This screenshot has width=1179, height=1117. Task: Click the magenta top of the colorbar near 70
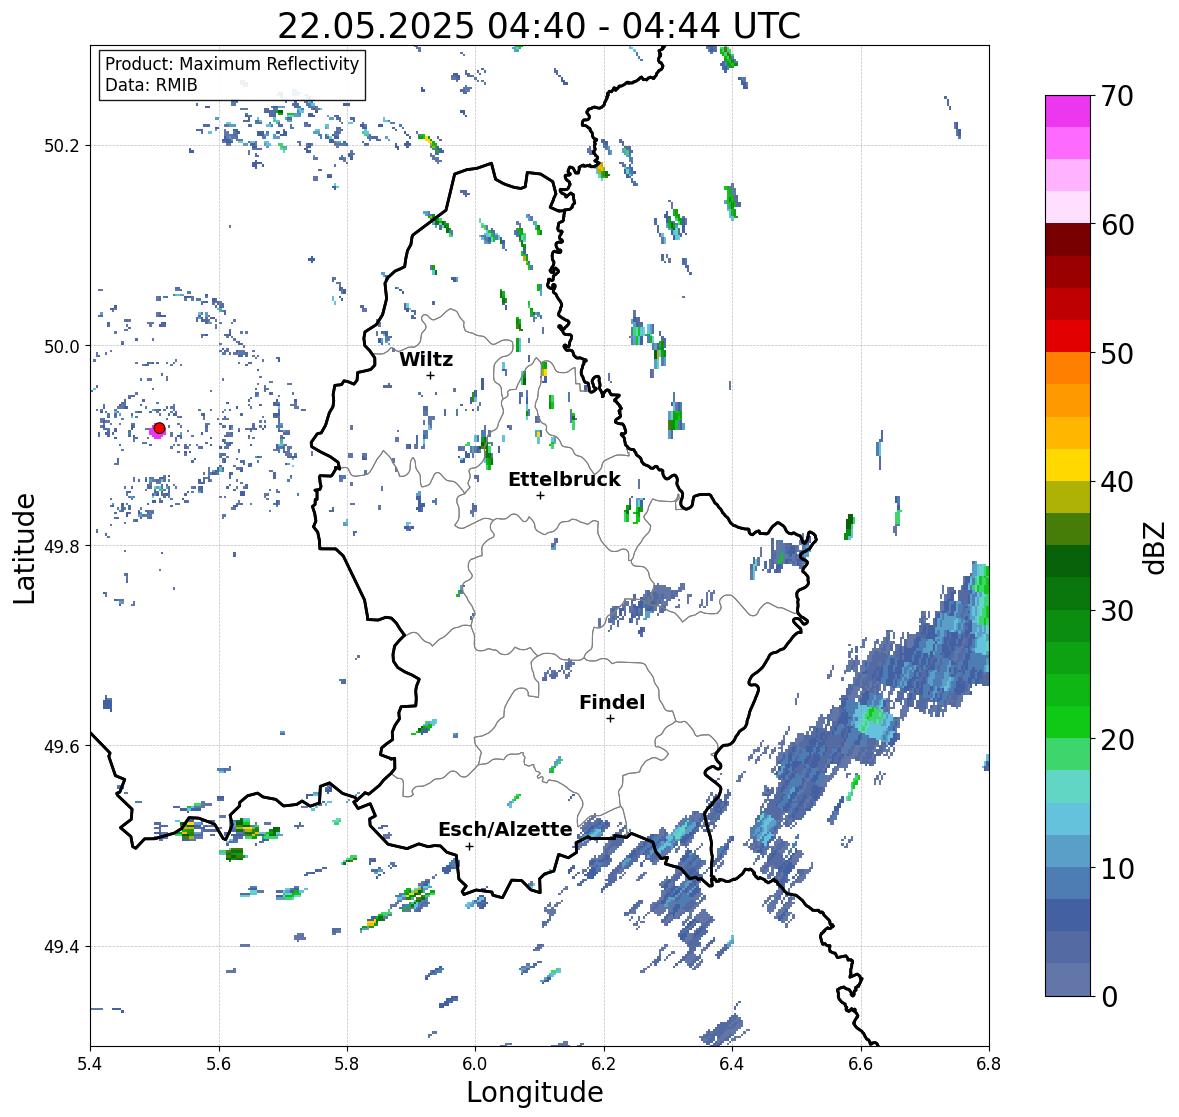(1068, 110)
